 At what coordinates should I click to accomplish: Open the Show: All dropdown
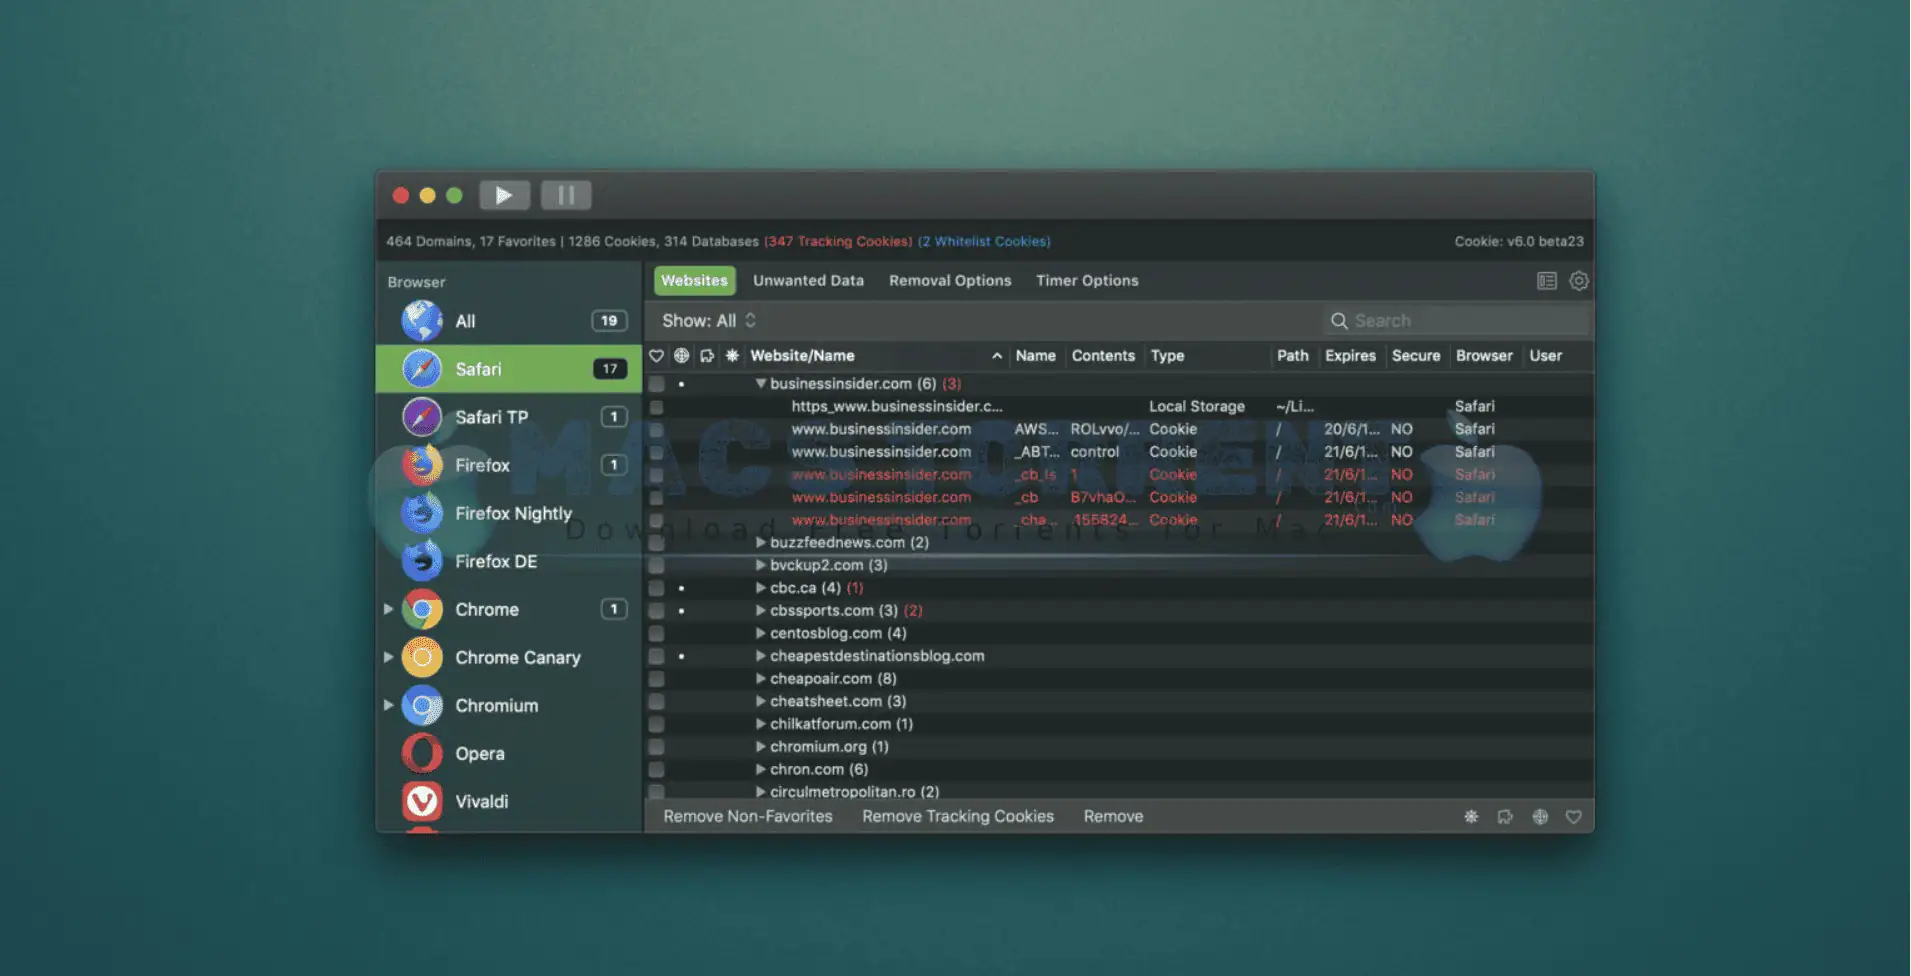(x=709, y=321)
